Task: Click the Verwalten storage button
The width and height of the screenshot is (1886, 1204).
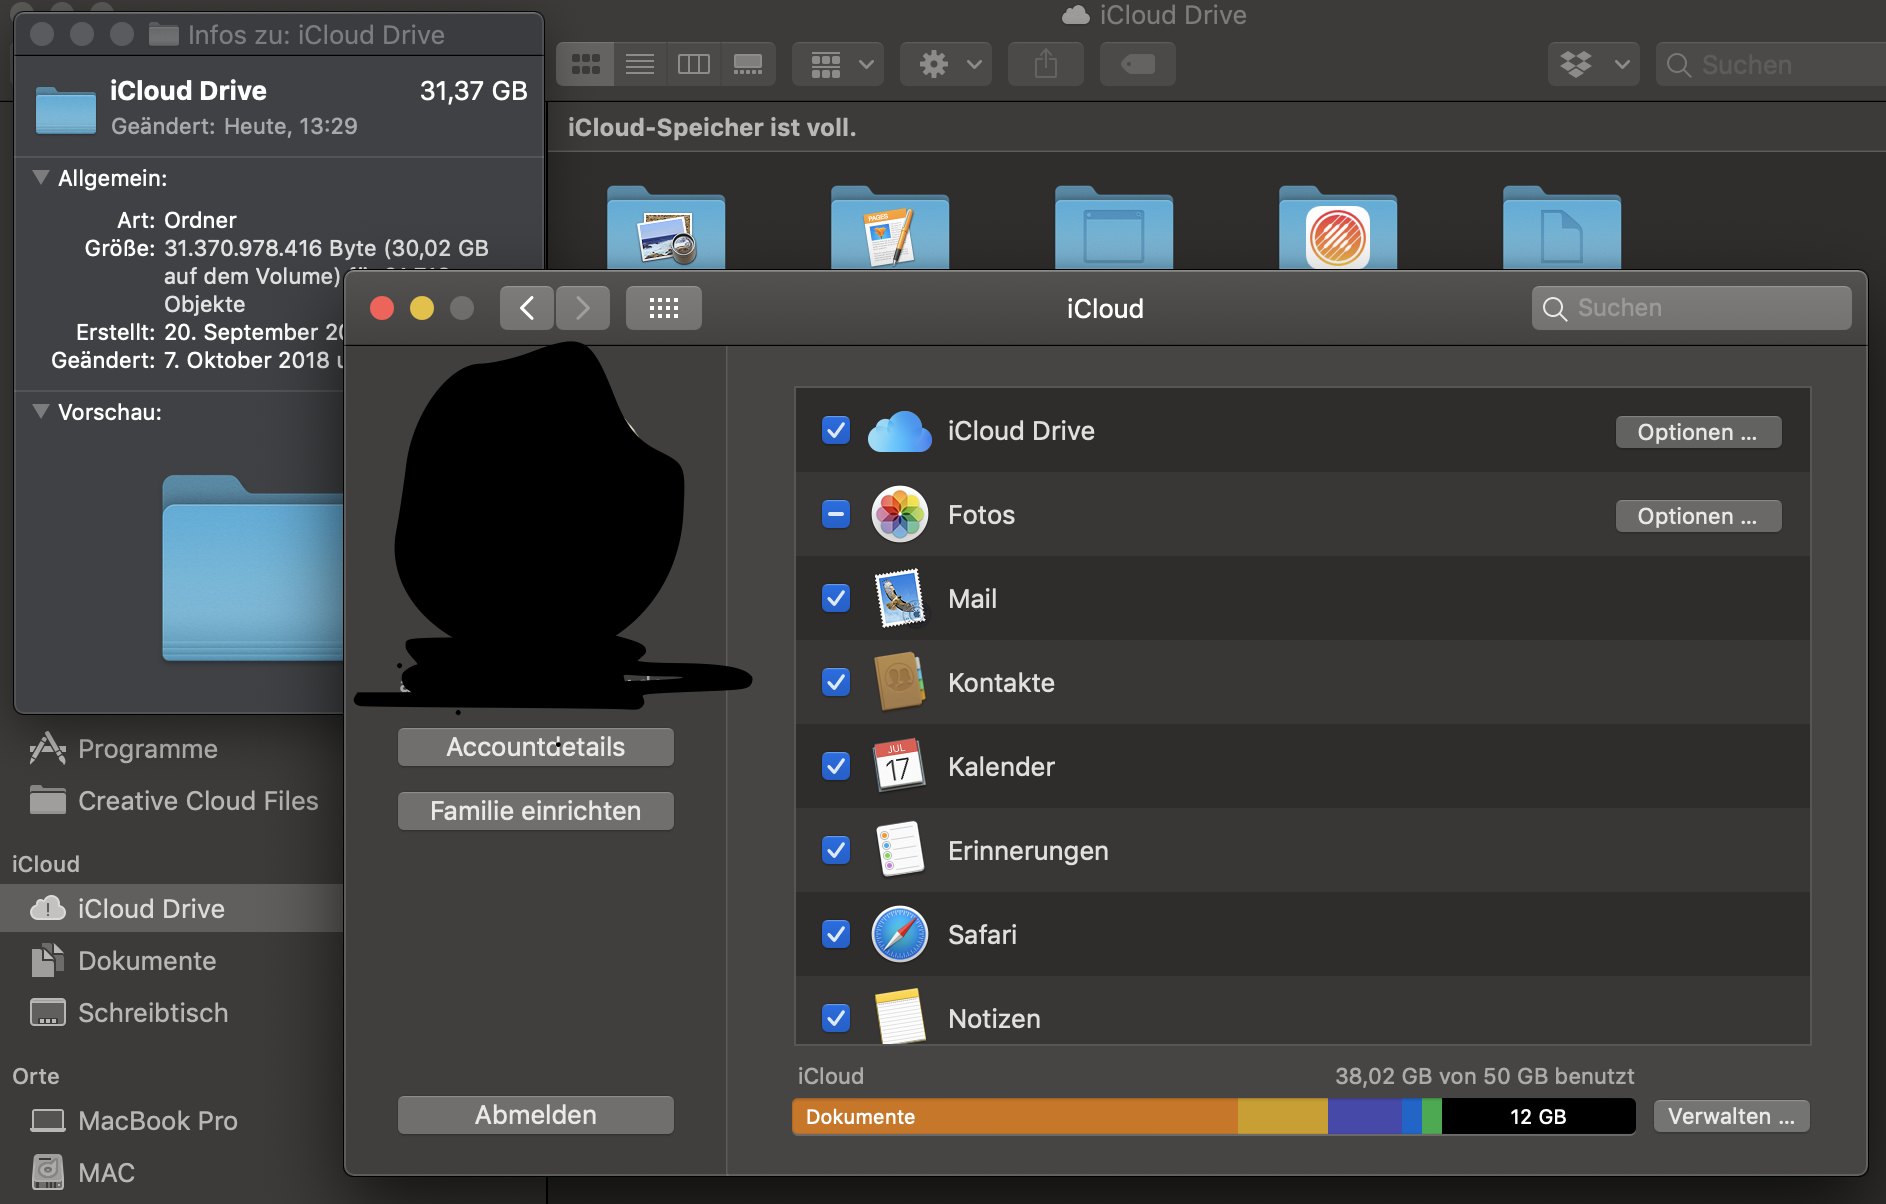Action: click(1732, 1116)
